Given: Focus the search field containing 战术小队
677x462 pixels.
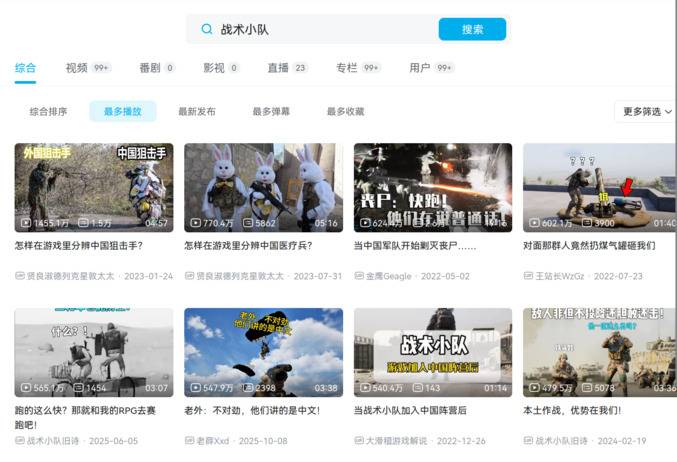Looking at the screenshot, I should tap(313, 29).
